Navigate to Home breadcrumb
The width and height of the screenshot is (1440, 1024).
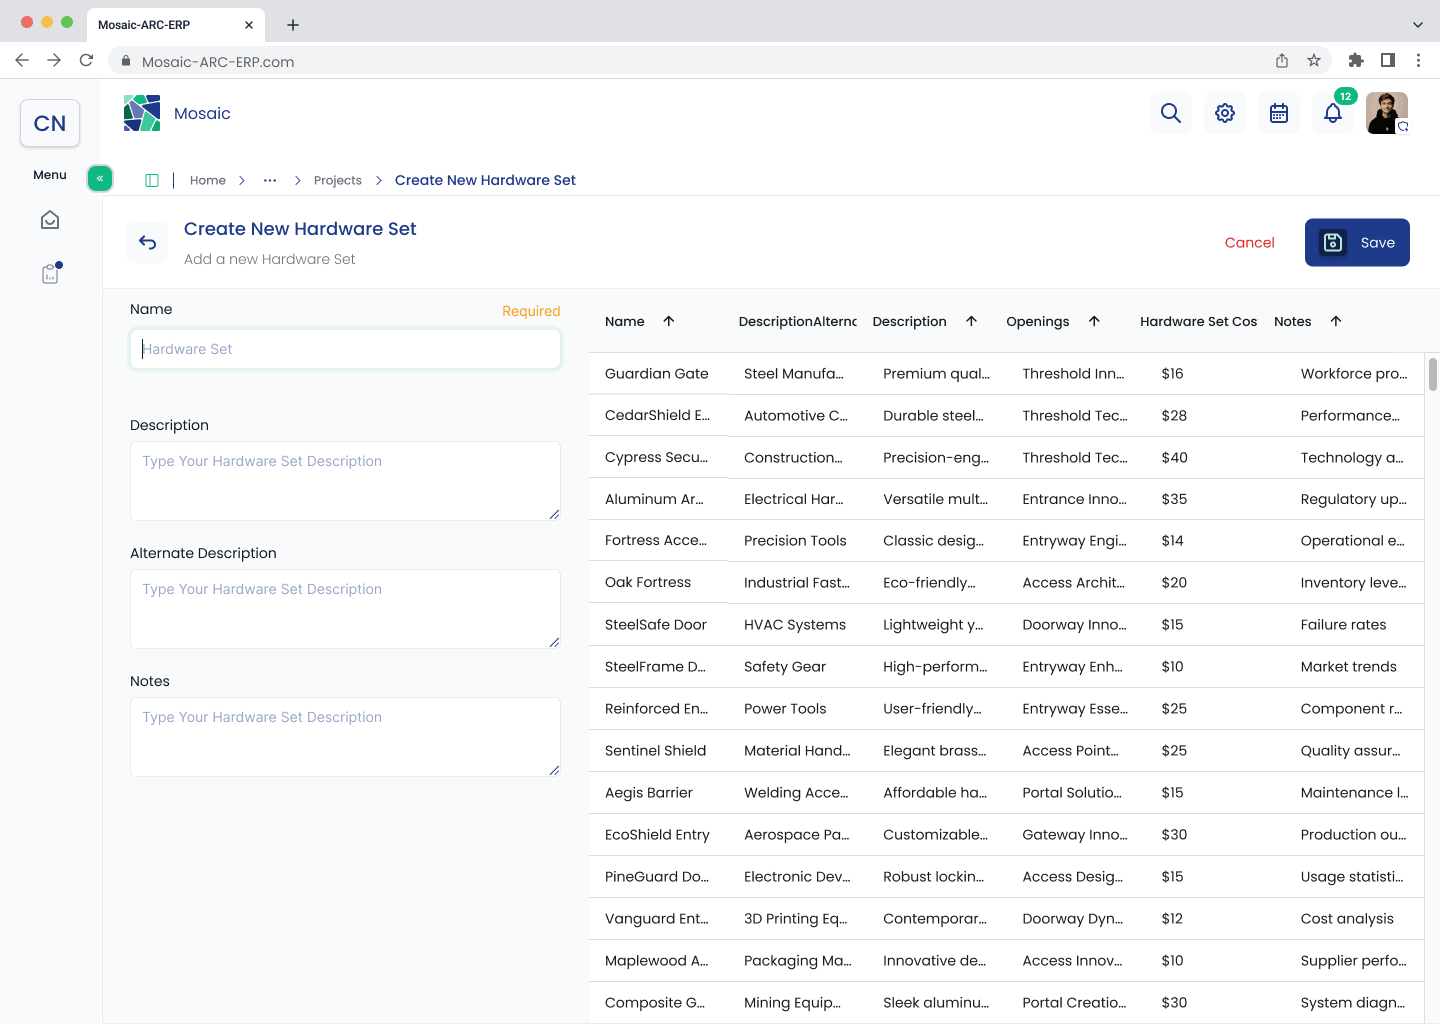(208, 180)
